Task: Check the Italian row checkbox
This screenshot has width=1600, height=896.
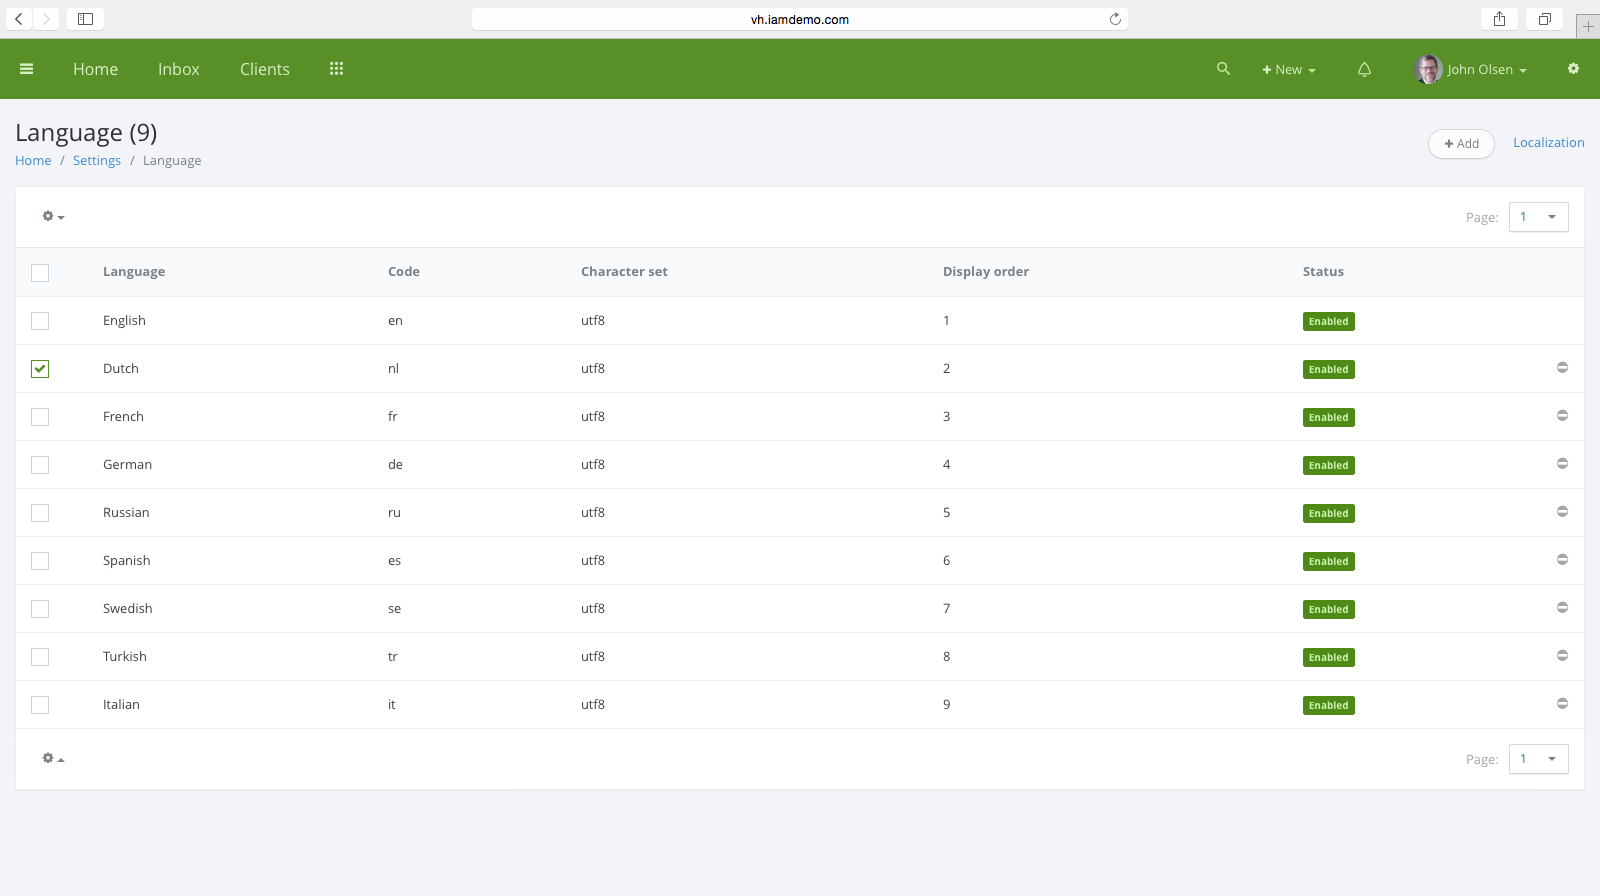Action: coord(40,705)
